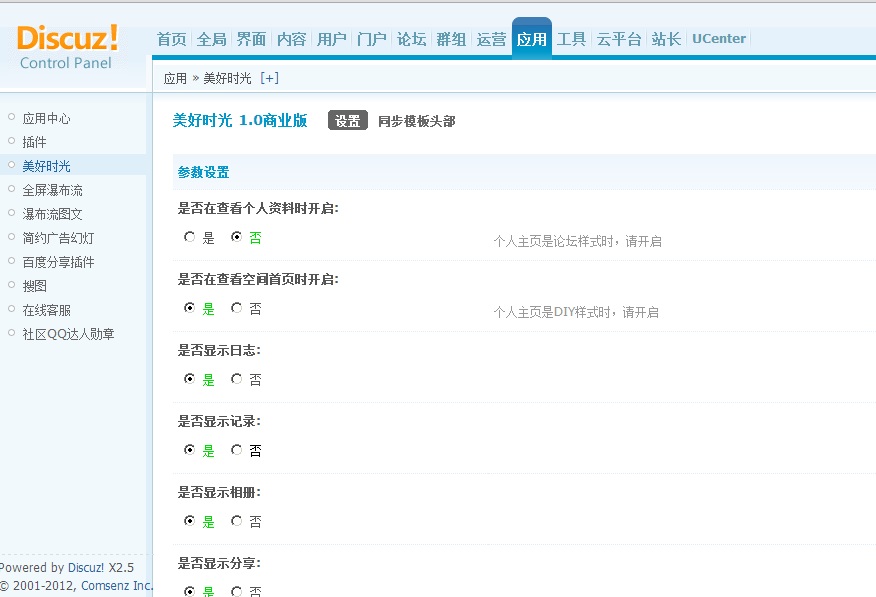Select 是 for 是否显示相册

pyautogui.click(x=189, y=520)
